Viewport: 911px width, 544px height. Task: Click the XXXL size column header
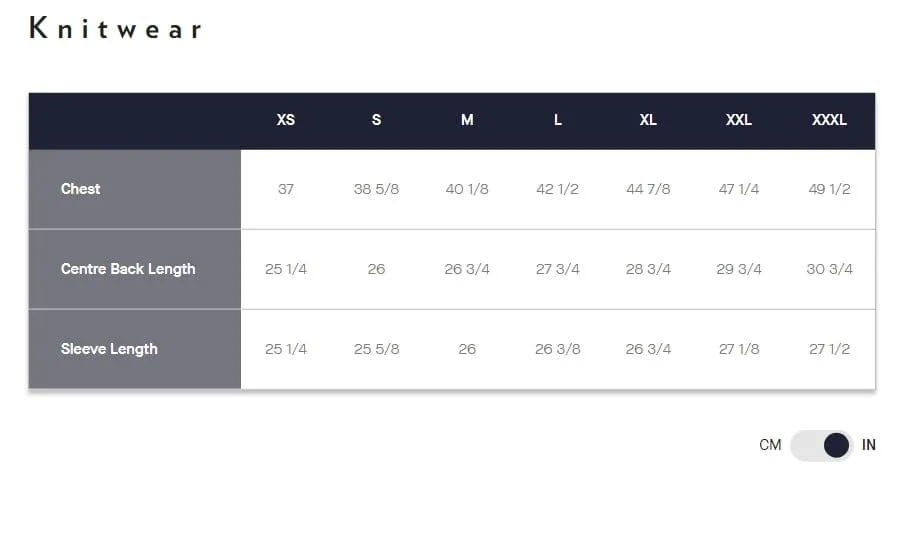coord(829,120)
